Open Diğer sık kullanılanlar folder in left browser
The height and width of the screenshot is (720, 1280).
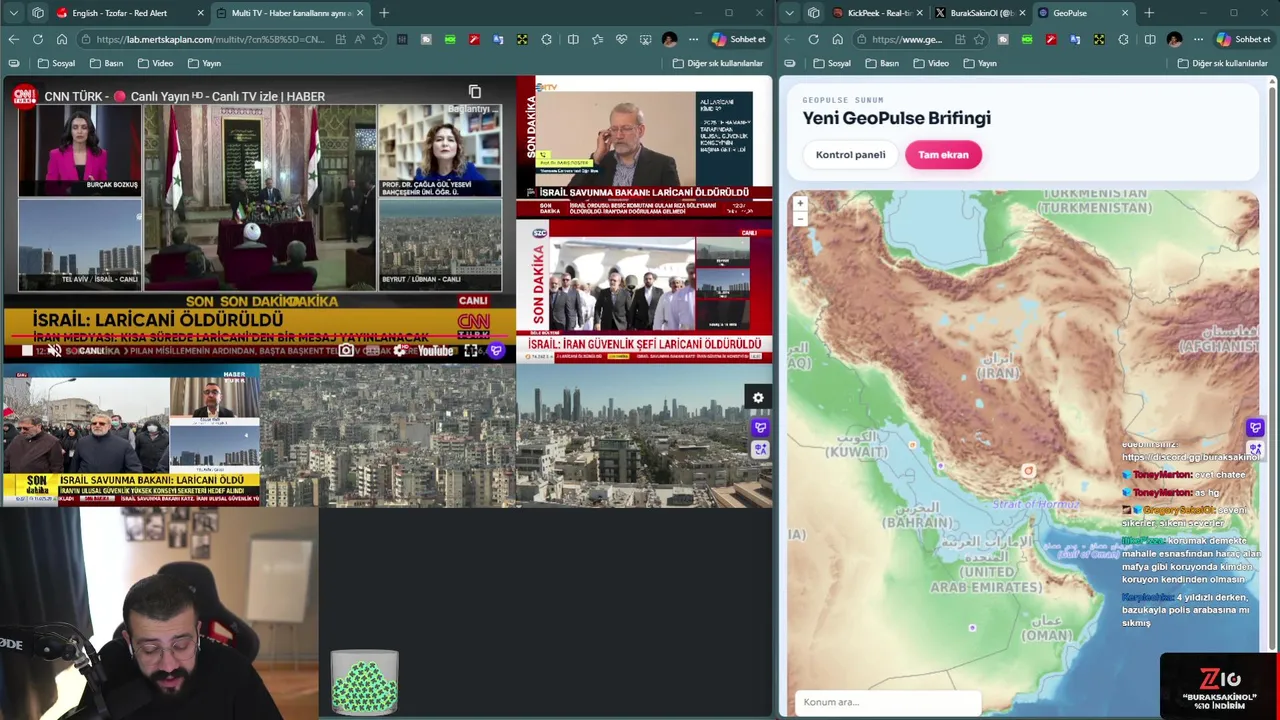(x=718, y=63)
